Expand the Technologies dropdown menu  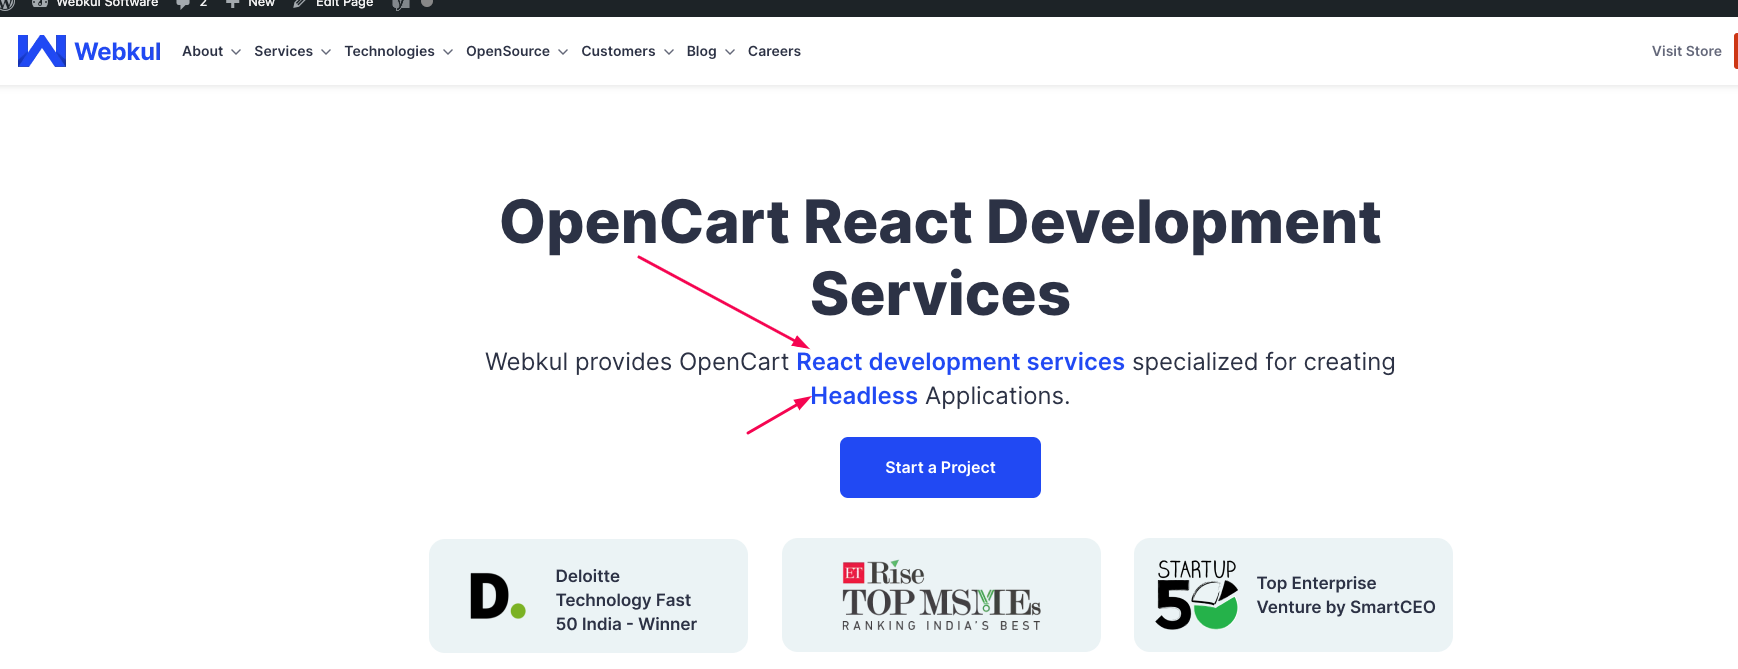pyautogui.click(x=398, y=51)
